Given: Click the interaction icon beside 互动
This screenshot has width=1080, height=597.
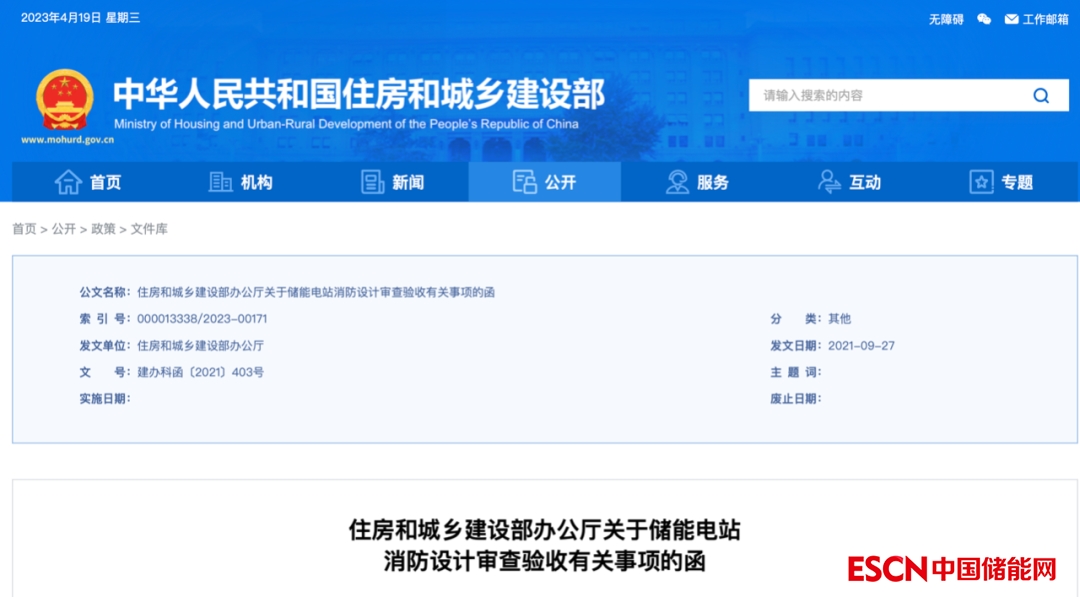Looking at the screenshot, I should click(829, 182).
